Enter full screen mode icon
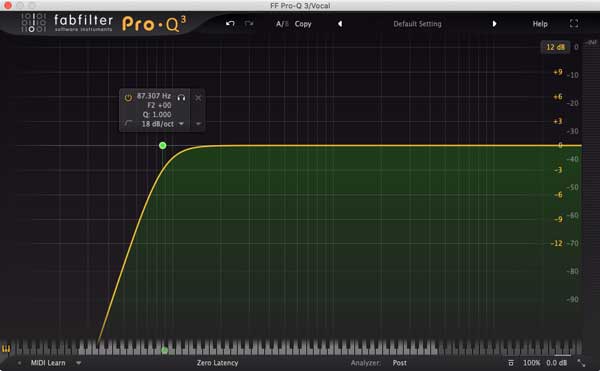This screenshot has width=600, height=371. pyautogui.click(x=574, y=23)
